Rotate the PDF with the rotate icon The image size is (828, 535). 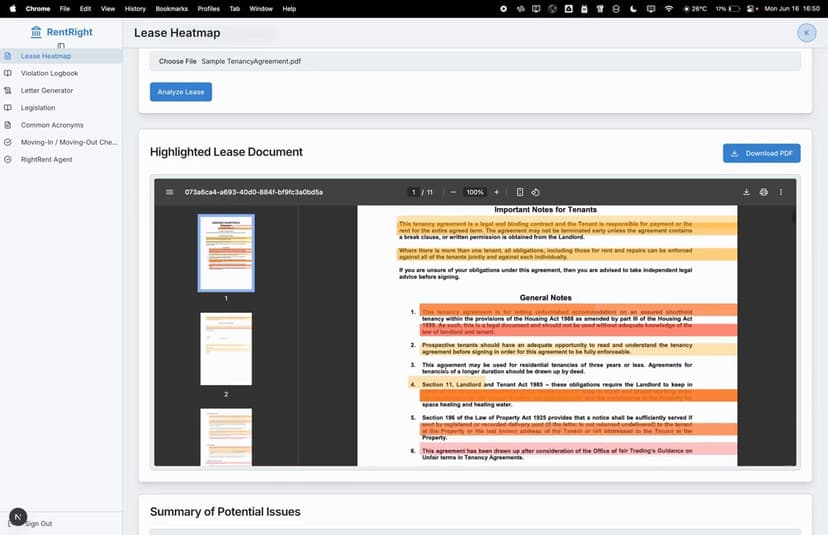click(x=535, y=192)
